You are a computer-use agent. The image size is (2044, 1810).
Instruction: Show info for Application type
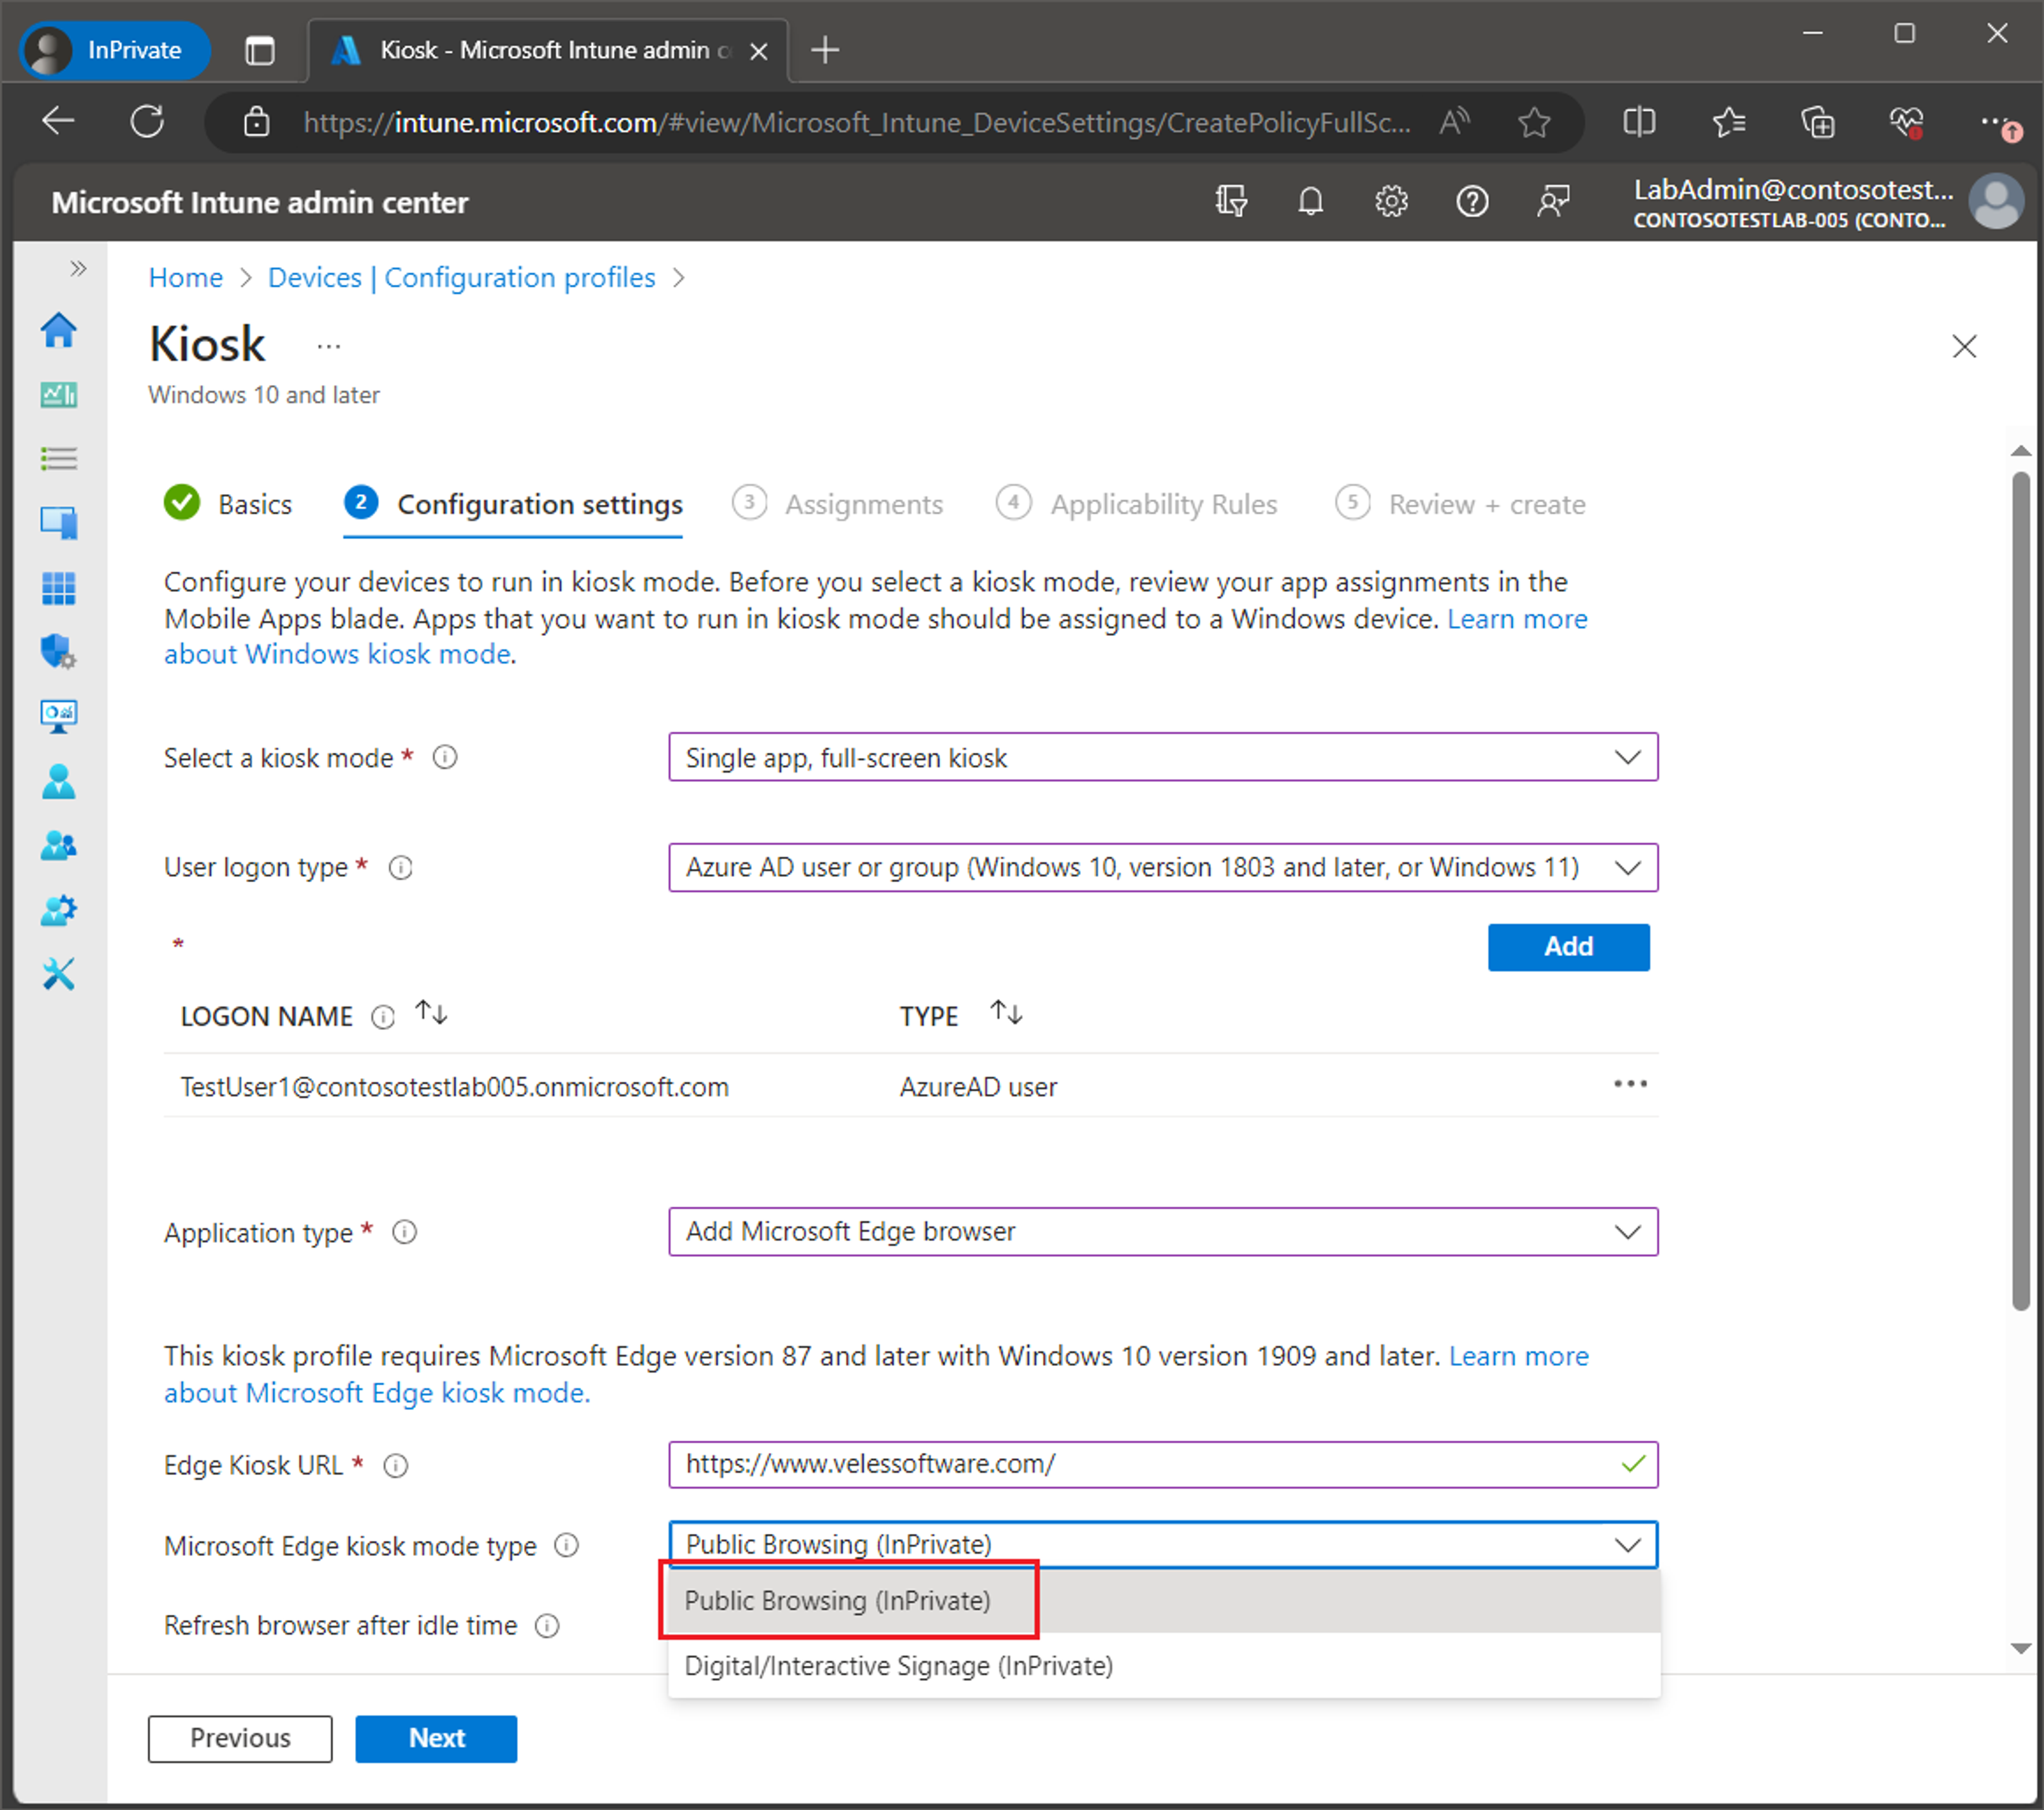coord(404,1233)
